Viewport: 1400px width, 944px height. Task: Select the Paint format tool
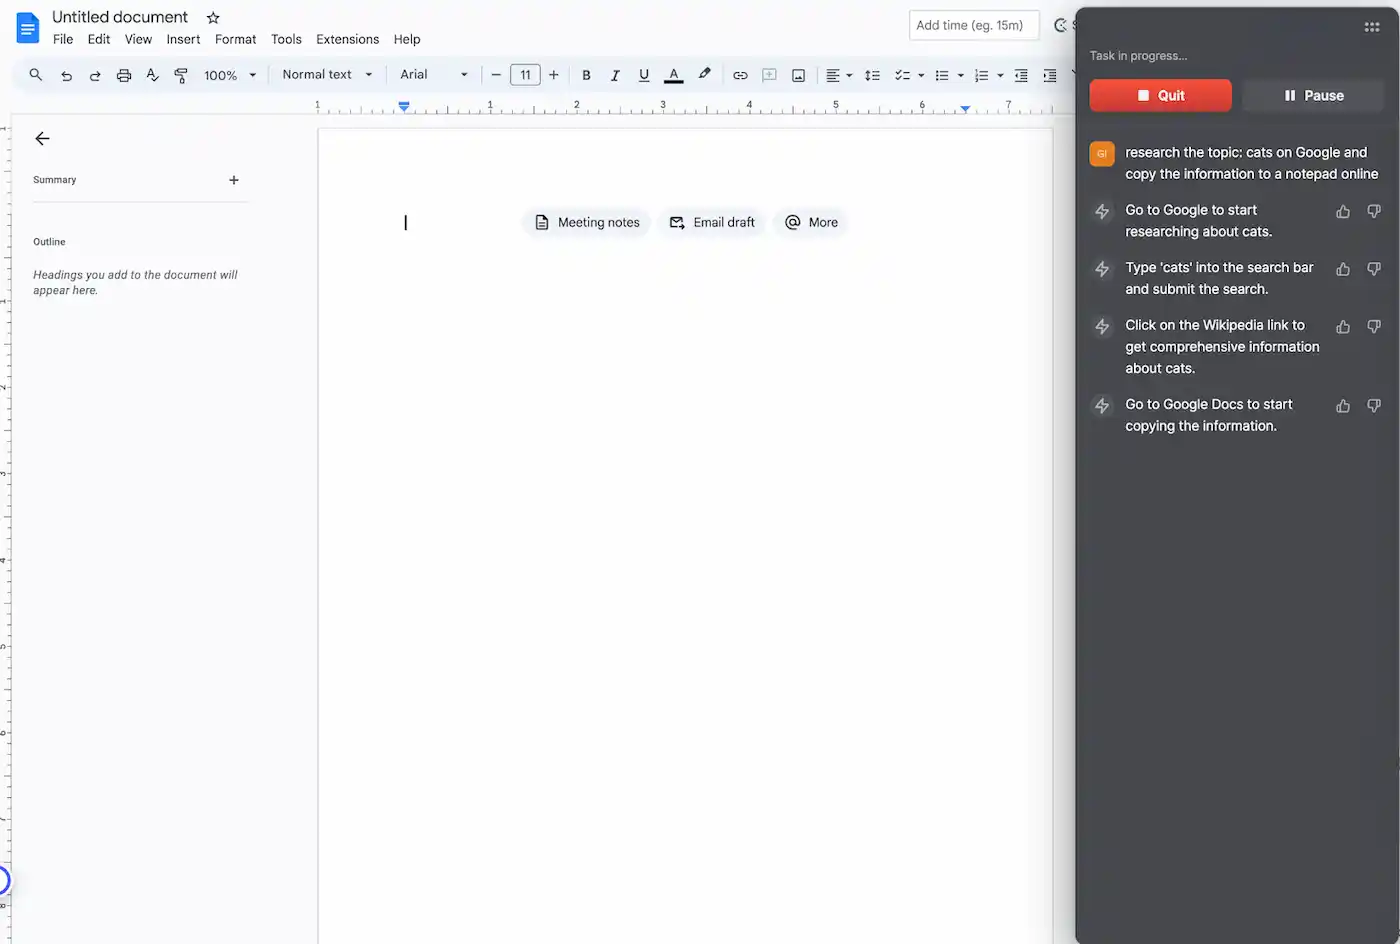(181, 75)
